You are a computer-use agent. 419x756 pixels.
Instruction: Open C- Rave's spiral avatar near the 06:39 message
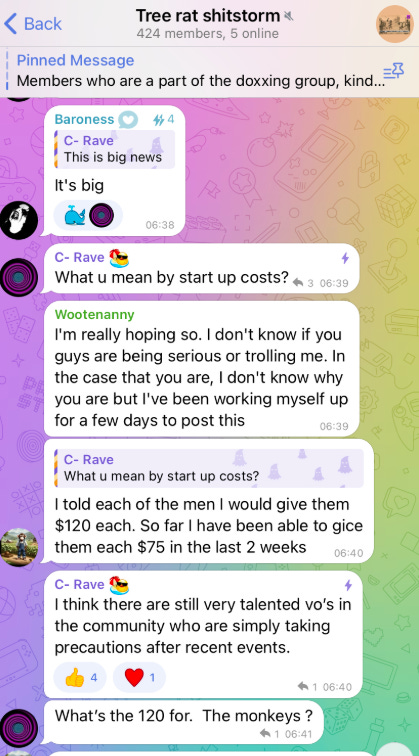coord(19,277)
